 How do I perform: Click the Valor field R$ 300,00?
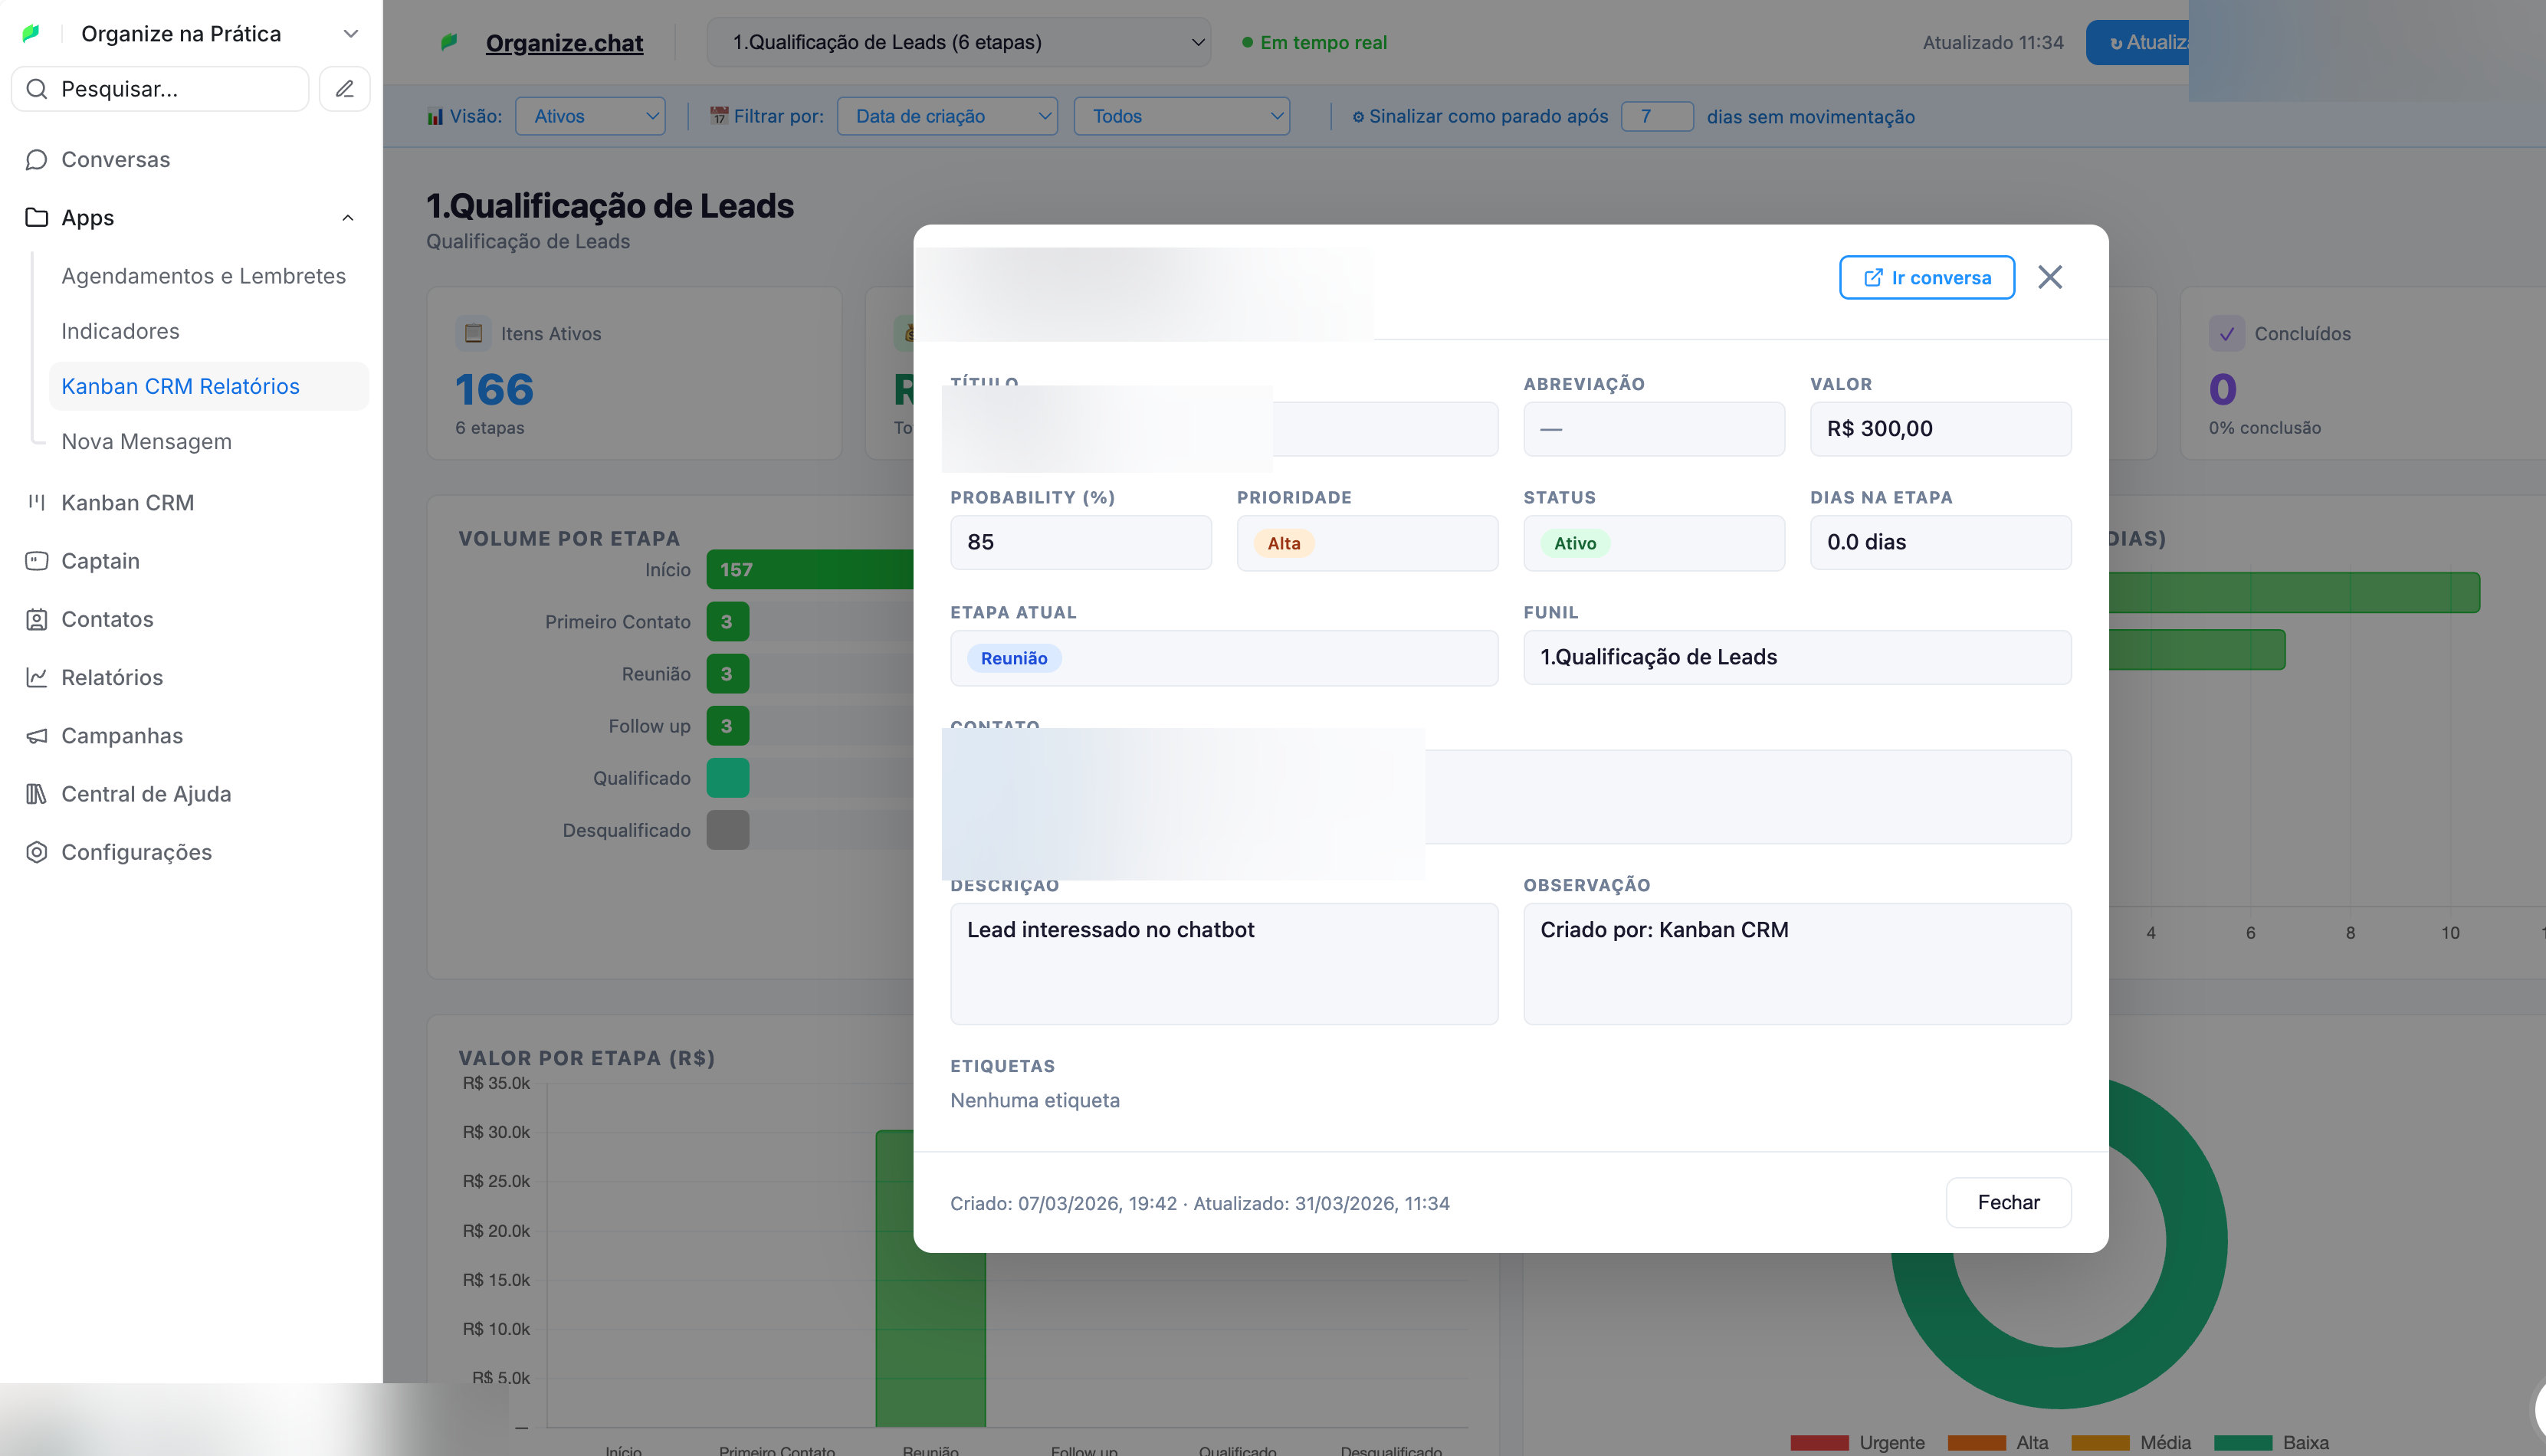(x=1940, y=429)
